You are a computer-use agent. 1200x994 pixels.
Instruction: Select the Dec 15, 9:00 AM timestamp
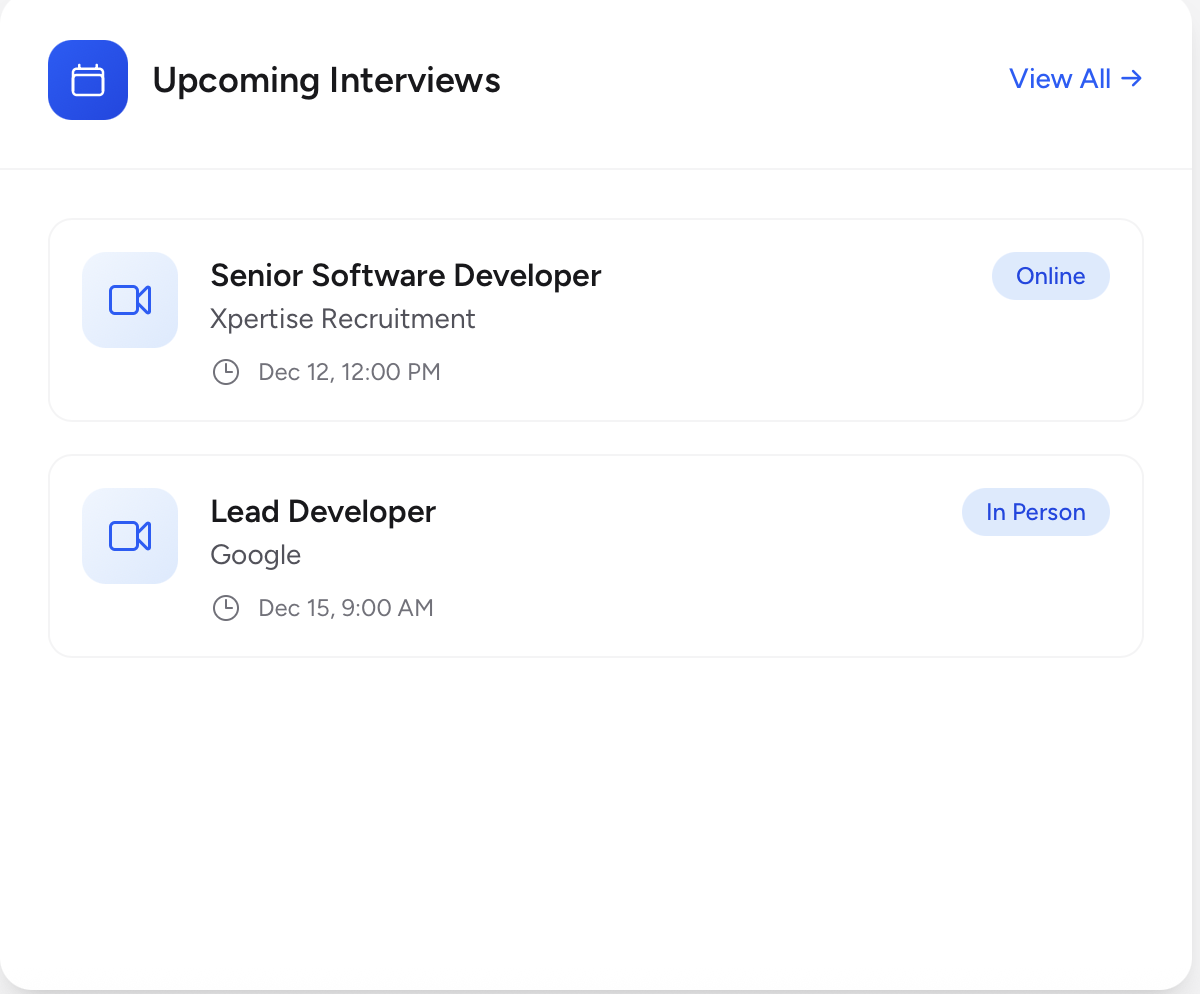344,607
